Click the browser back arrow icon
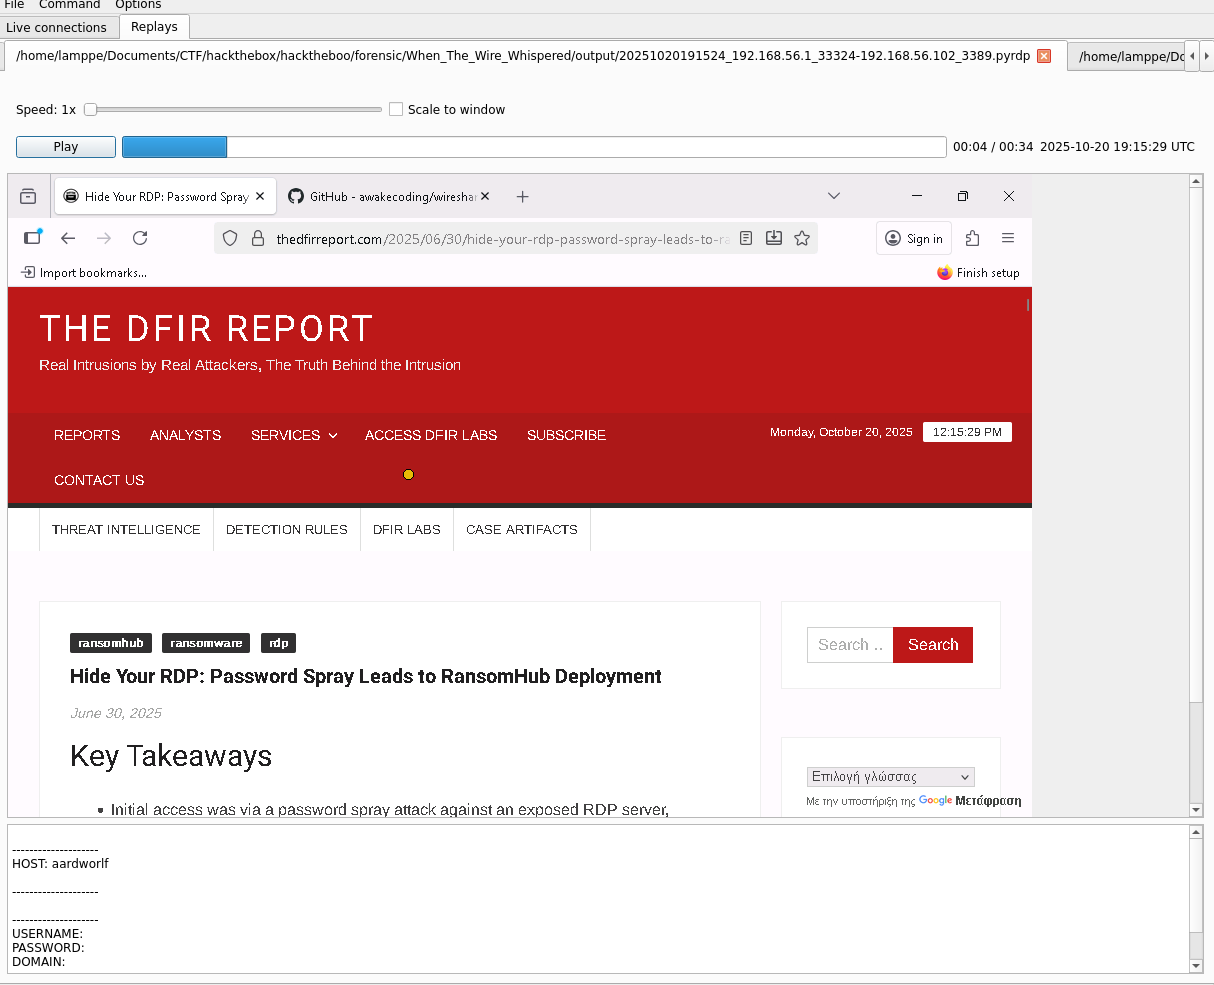The width and height of the screenshot is (1214, 985). (68, 238)
